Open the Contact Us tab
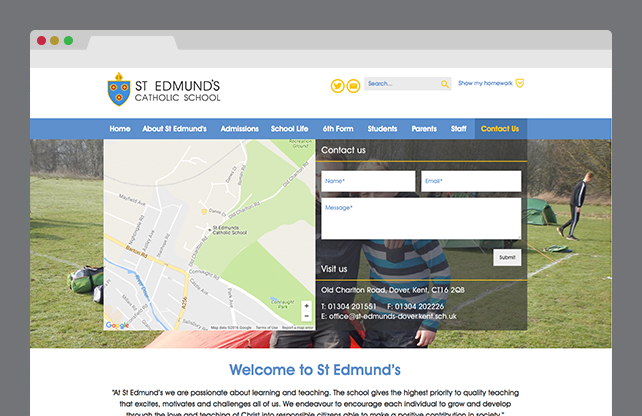642x416 pixels. click(x=500, y=129)
